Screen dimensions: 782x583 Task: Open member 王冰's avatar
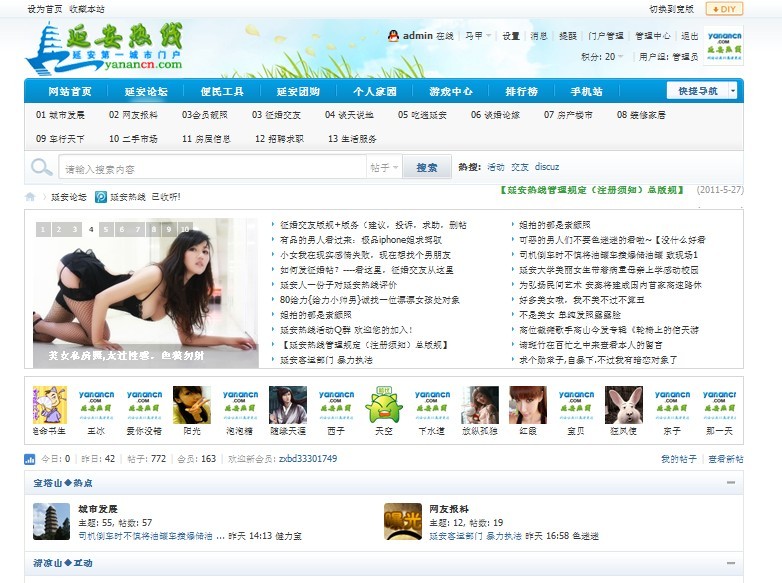click(96, 404)
